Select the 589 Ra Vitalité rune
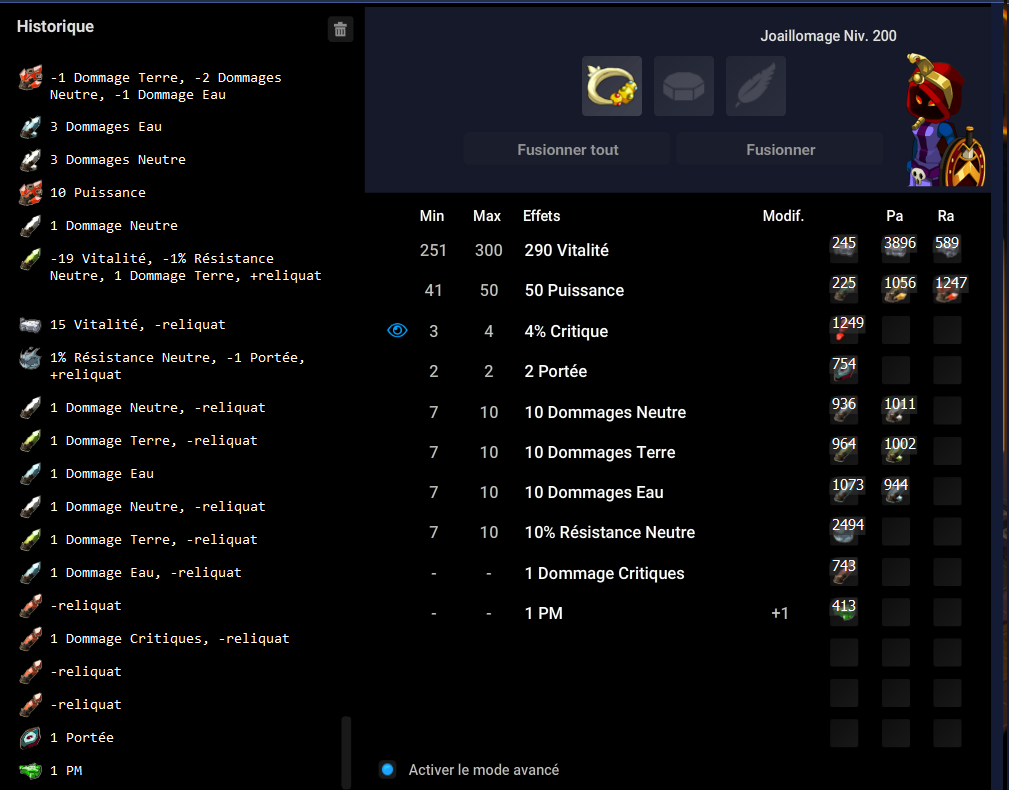 pos(947,249)
